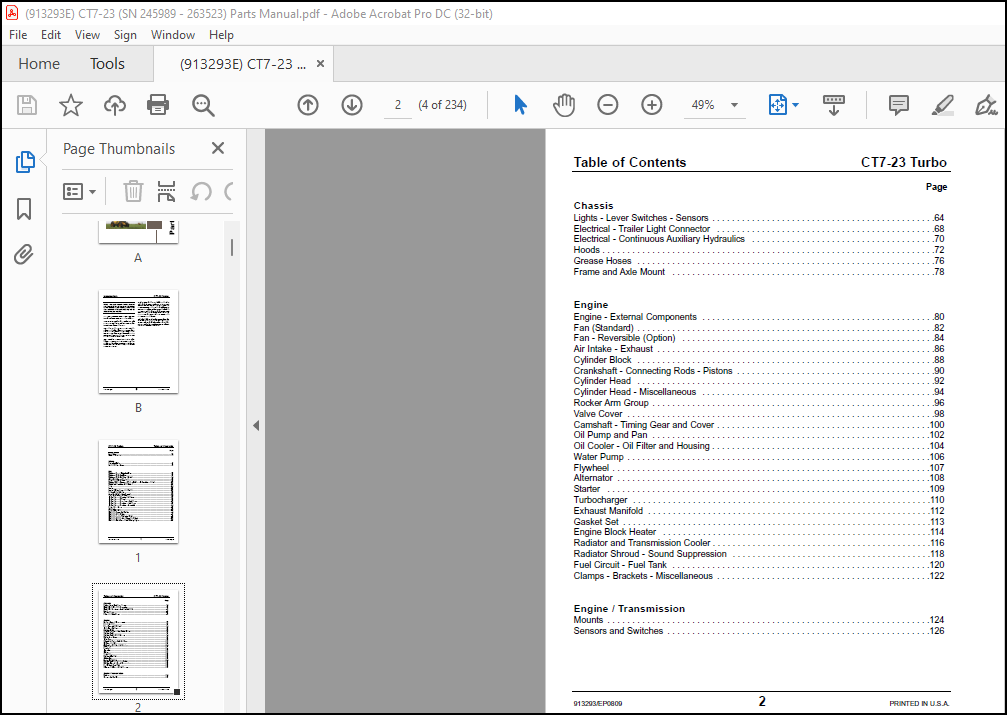The image size is (1007, 715).
Task: Click the Fit page view icon
Action: (777, 105)
